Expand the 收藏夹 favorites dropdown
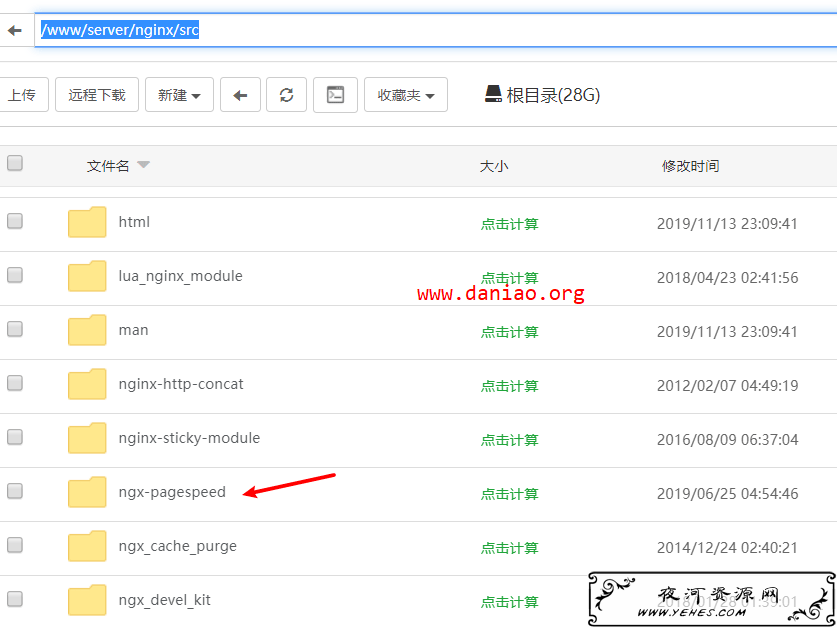This screenshot has width=837, height=628. (x=406, y=95)
